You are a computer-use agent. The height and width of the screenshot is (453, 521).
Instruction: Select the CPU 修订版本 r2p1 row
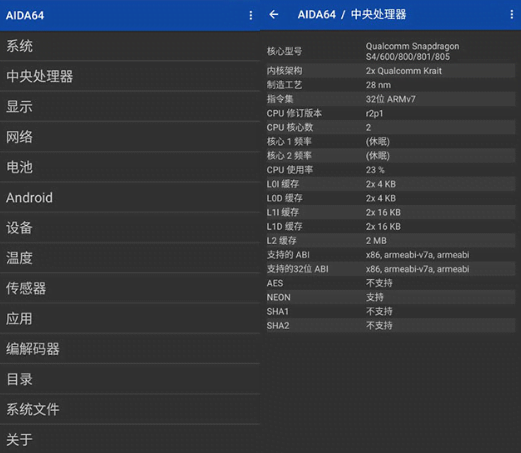tap(390, 113)
